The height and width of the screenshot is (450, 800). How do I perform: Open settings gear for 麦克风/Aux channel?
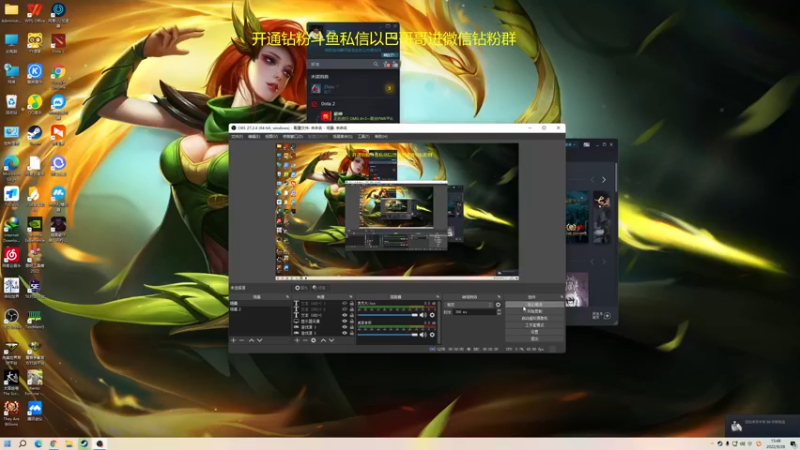(x=432, y=315)
